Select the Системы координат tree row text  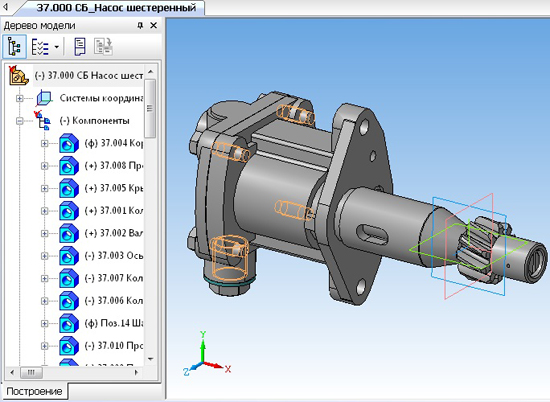(101, 98)
